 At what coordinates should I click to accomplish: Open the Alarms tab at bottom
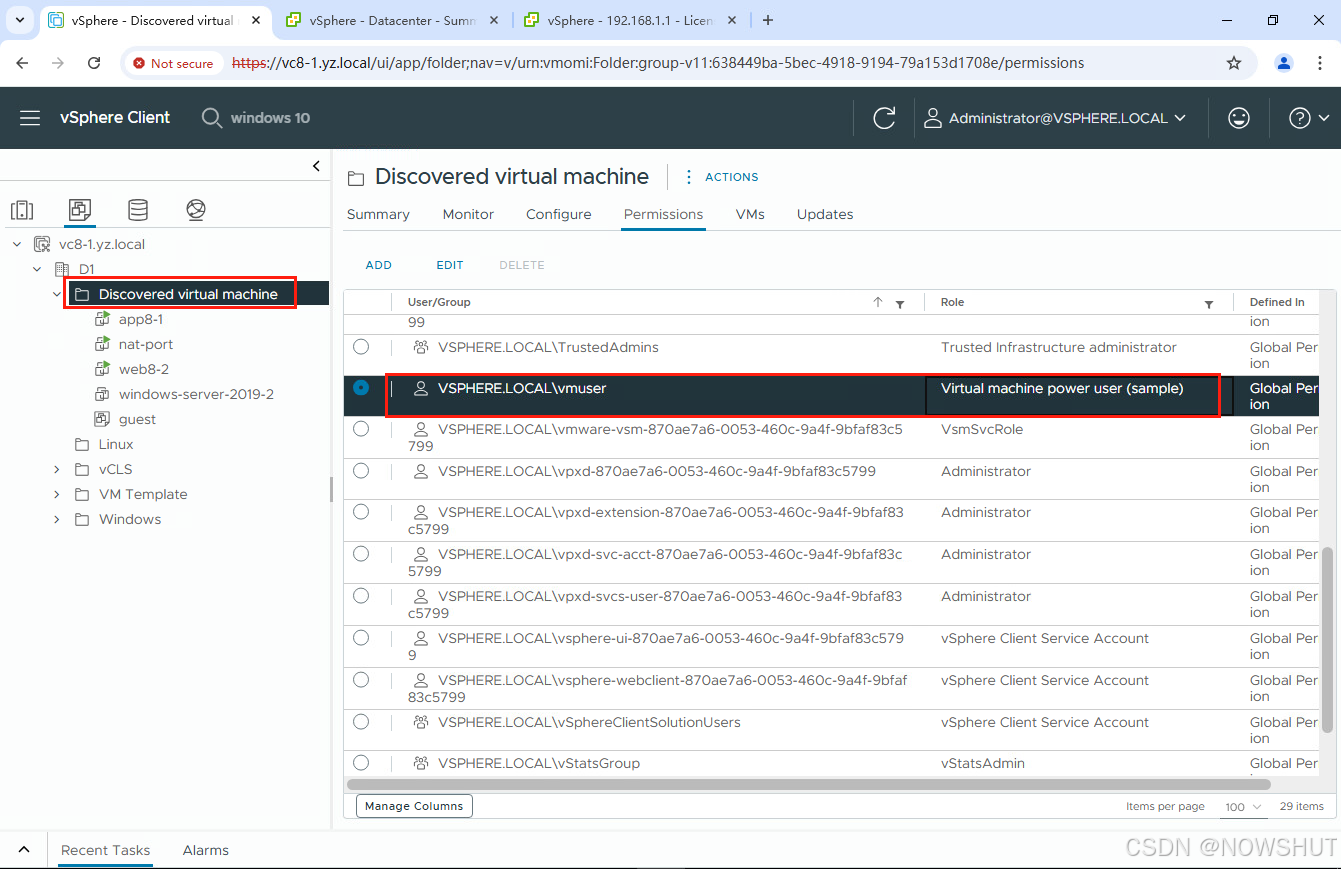tap(206, 850)
